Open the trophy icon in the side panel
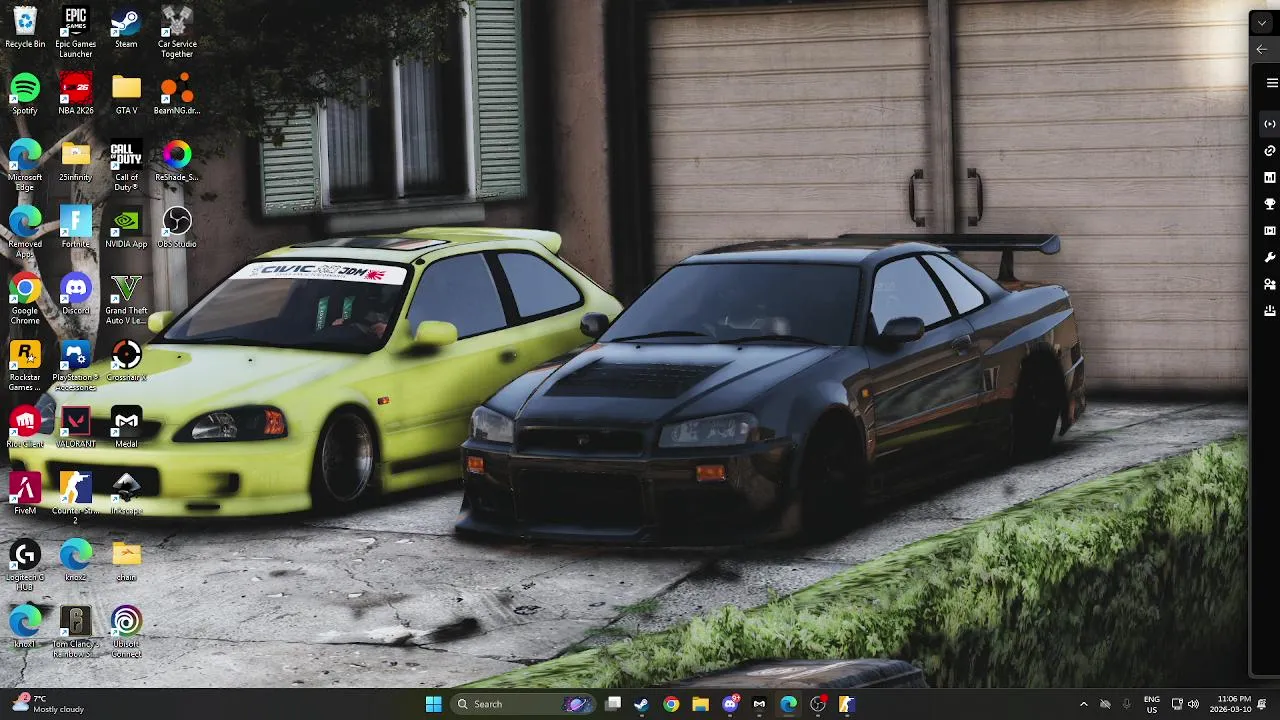The image size is (1280, 720). pyautogui.click(x=1270, y=204)
